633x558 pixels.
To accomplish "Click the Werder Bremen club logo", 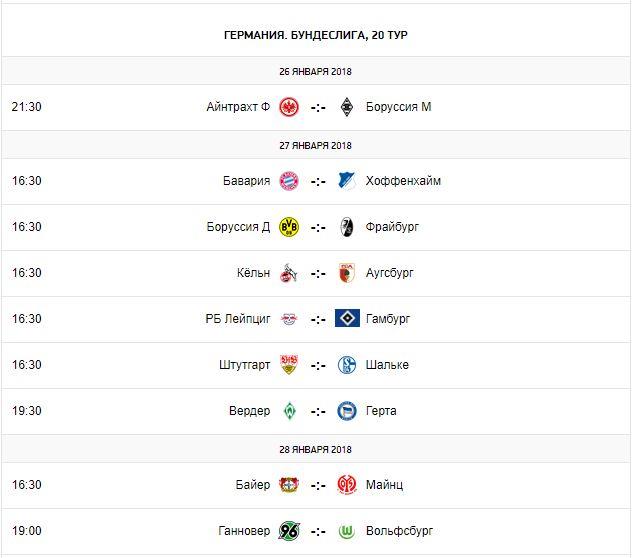I will 289,411.
